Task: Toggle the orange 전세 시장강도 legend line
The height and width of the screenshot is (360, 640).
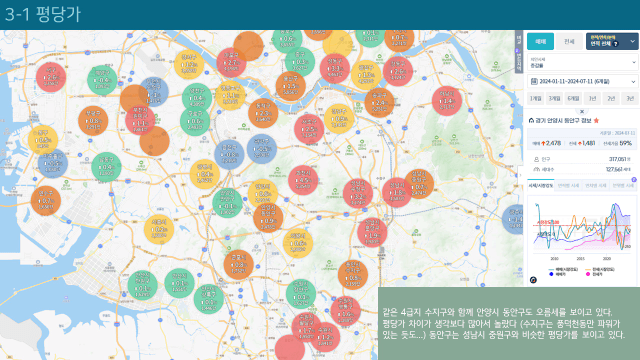Action: pyautogui.click(x=588, y=269)
